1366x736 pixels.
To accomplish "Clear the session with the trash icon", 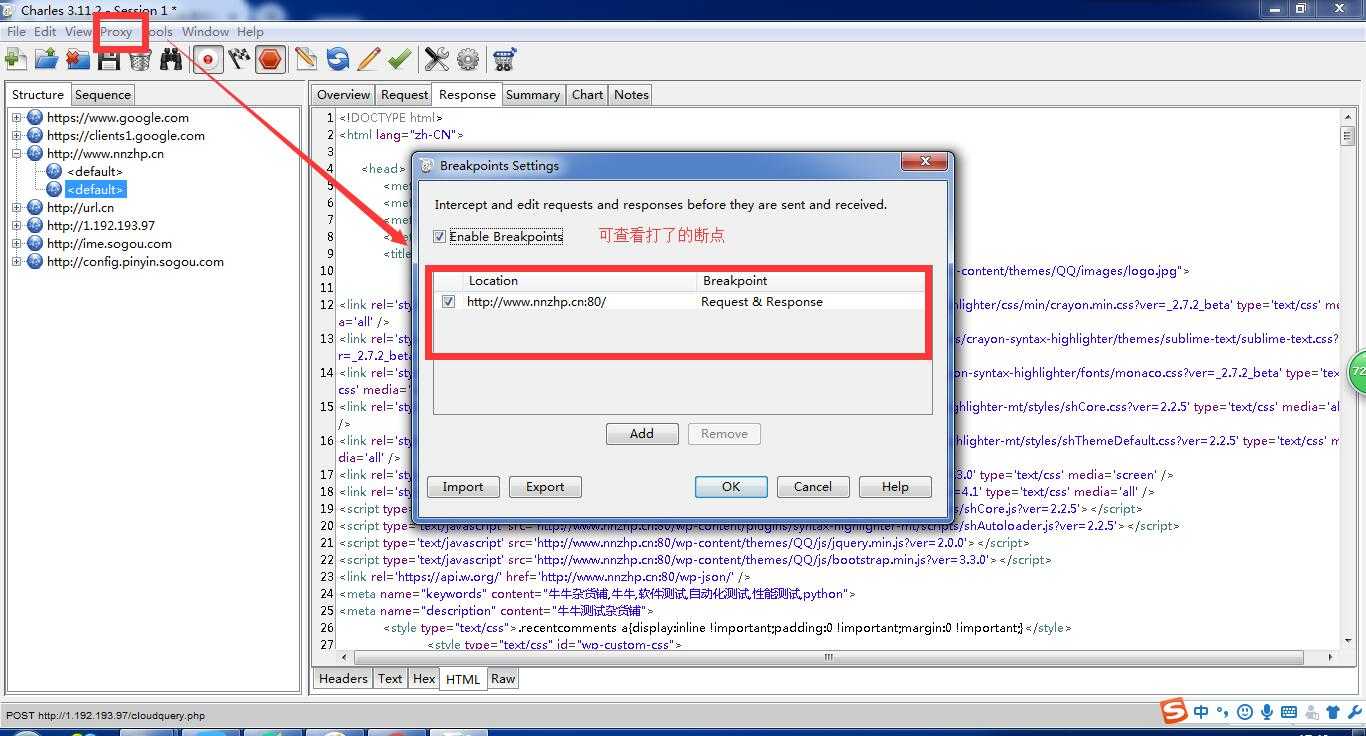I will [x=140, y=60].
